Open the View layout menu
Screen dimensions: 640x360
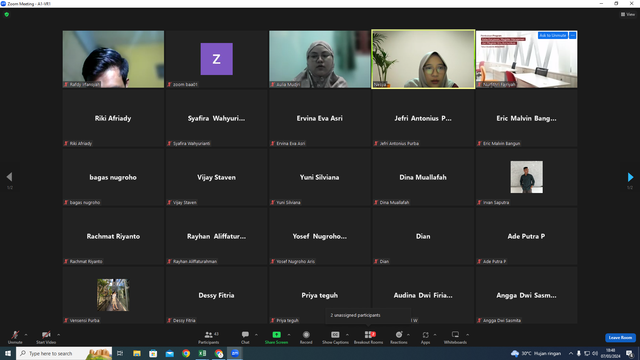click(628, 14)
